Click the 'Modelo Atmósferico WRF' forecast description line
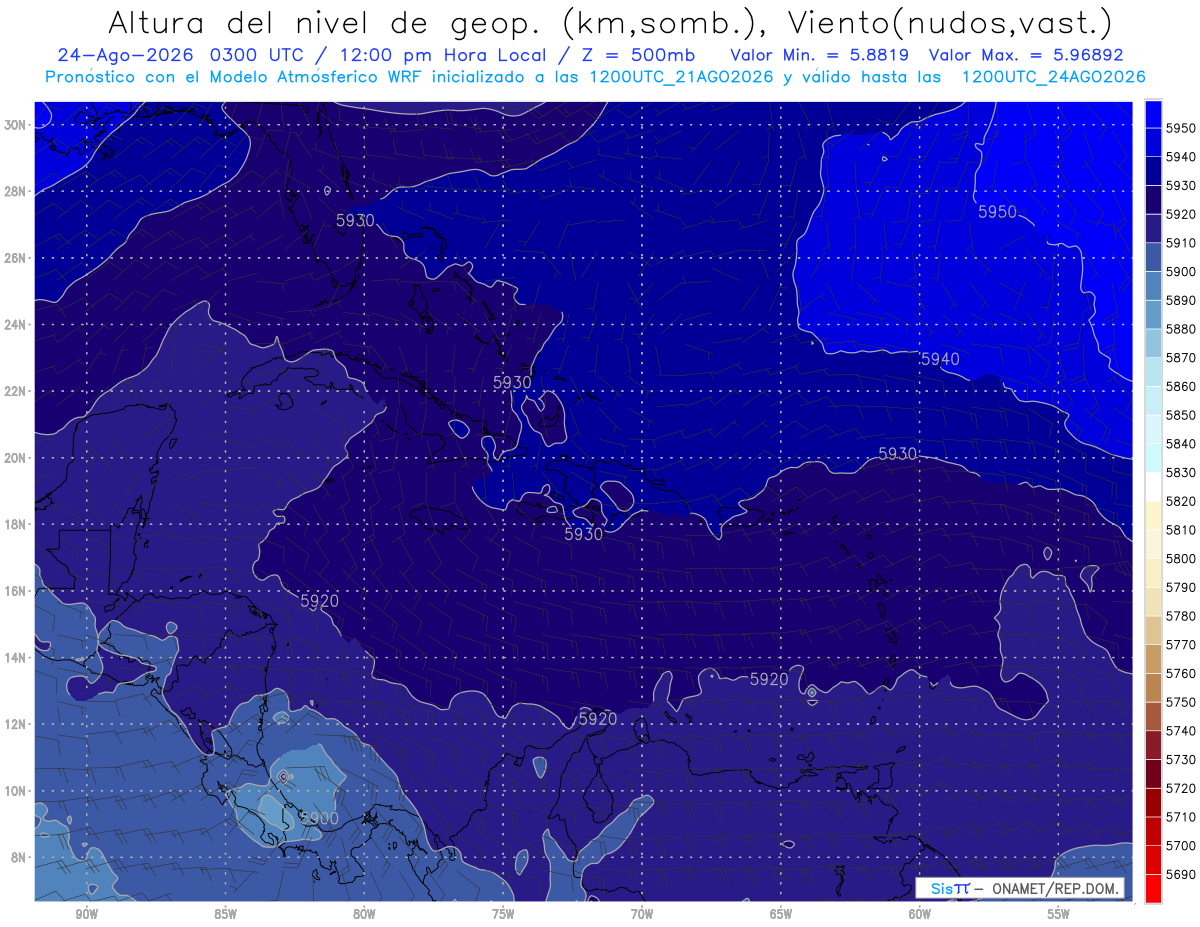The width and height of the screenshot is (1200, 927). tap(595, 76)
